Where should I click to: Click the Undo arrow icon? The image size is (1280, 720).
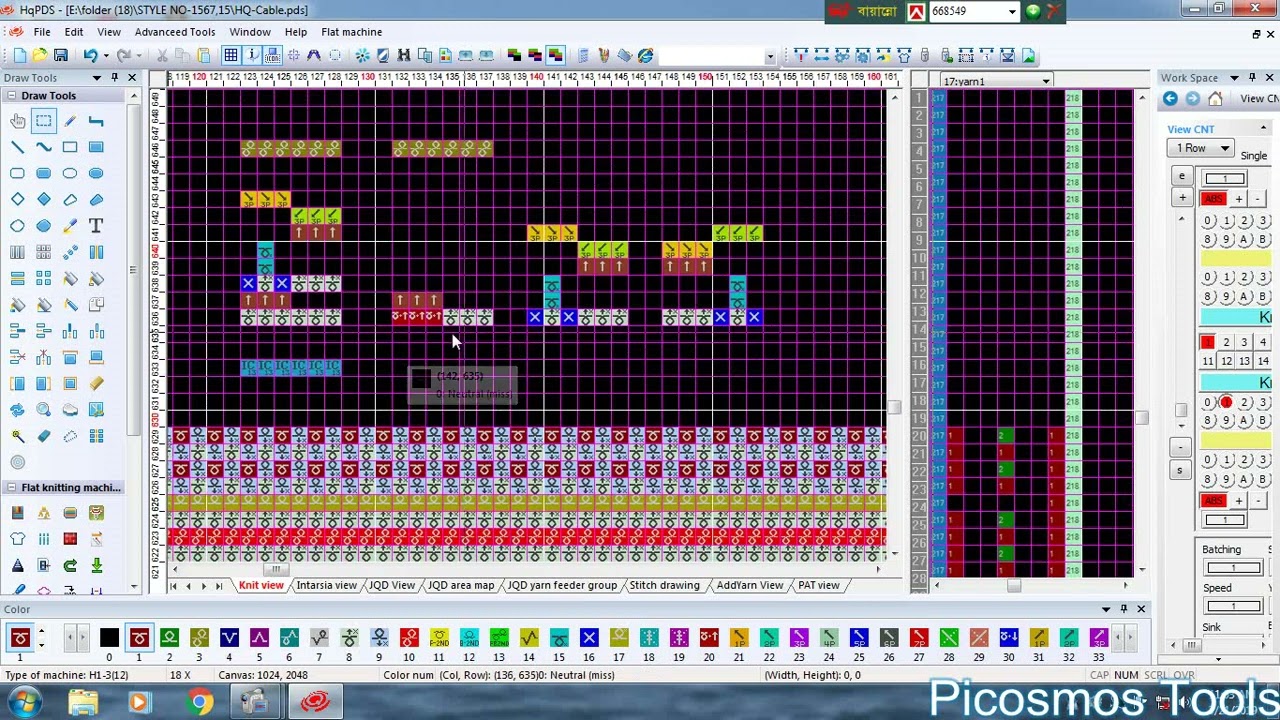(90, 56)
